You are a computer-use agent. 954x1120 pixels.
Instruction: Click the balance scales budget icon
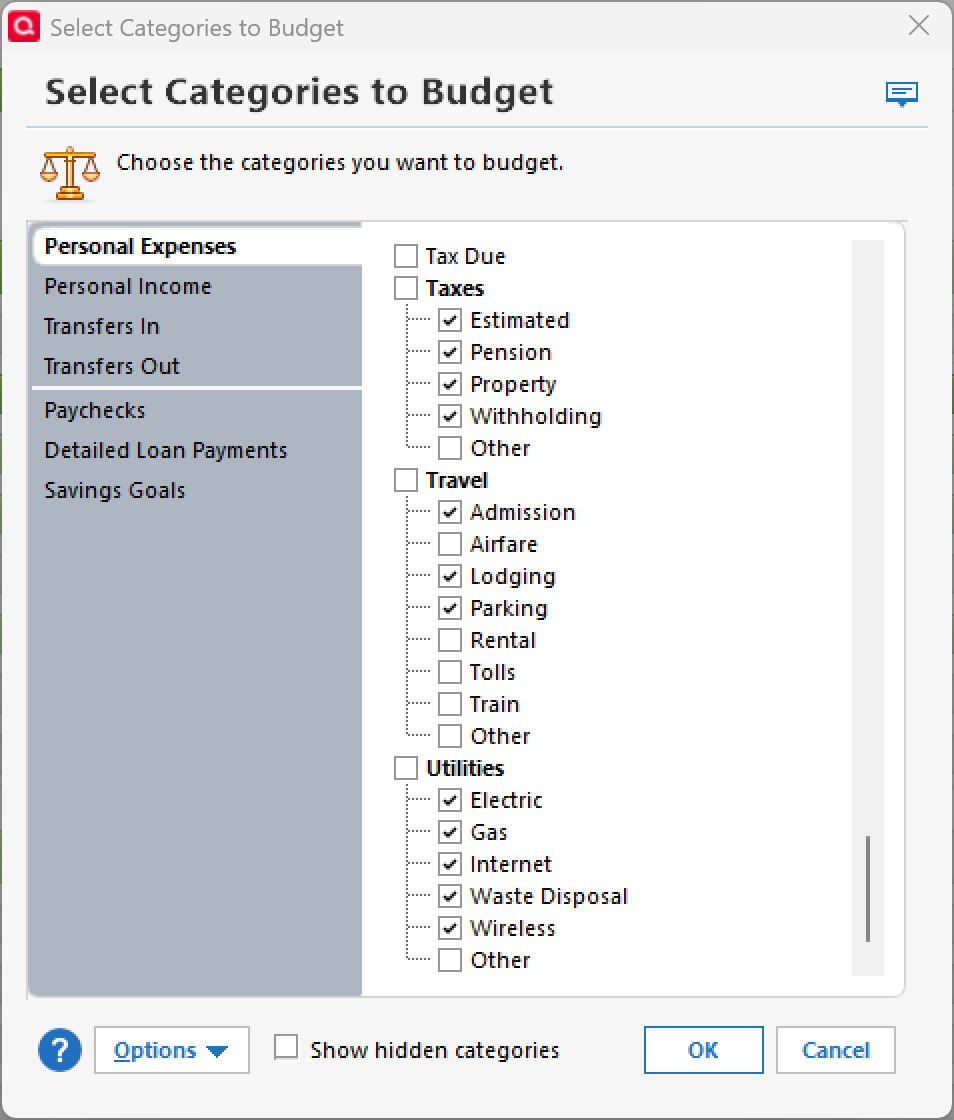click(x=70, y=175)
